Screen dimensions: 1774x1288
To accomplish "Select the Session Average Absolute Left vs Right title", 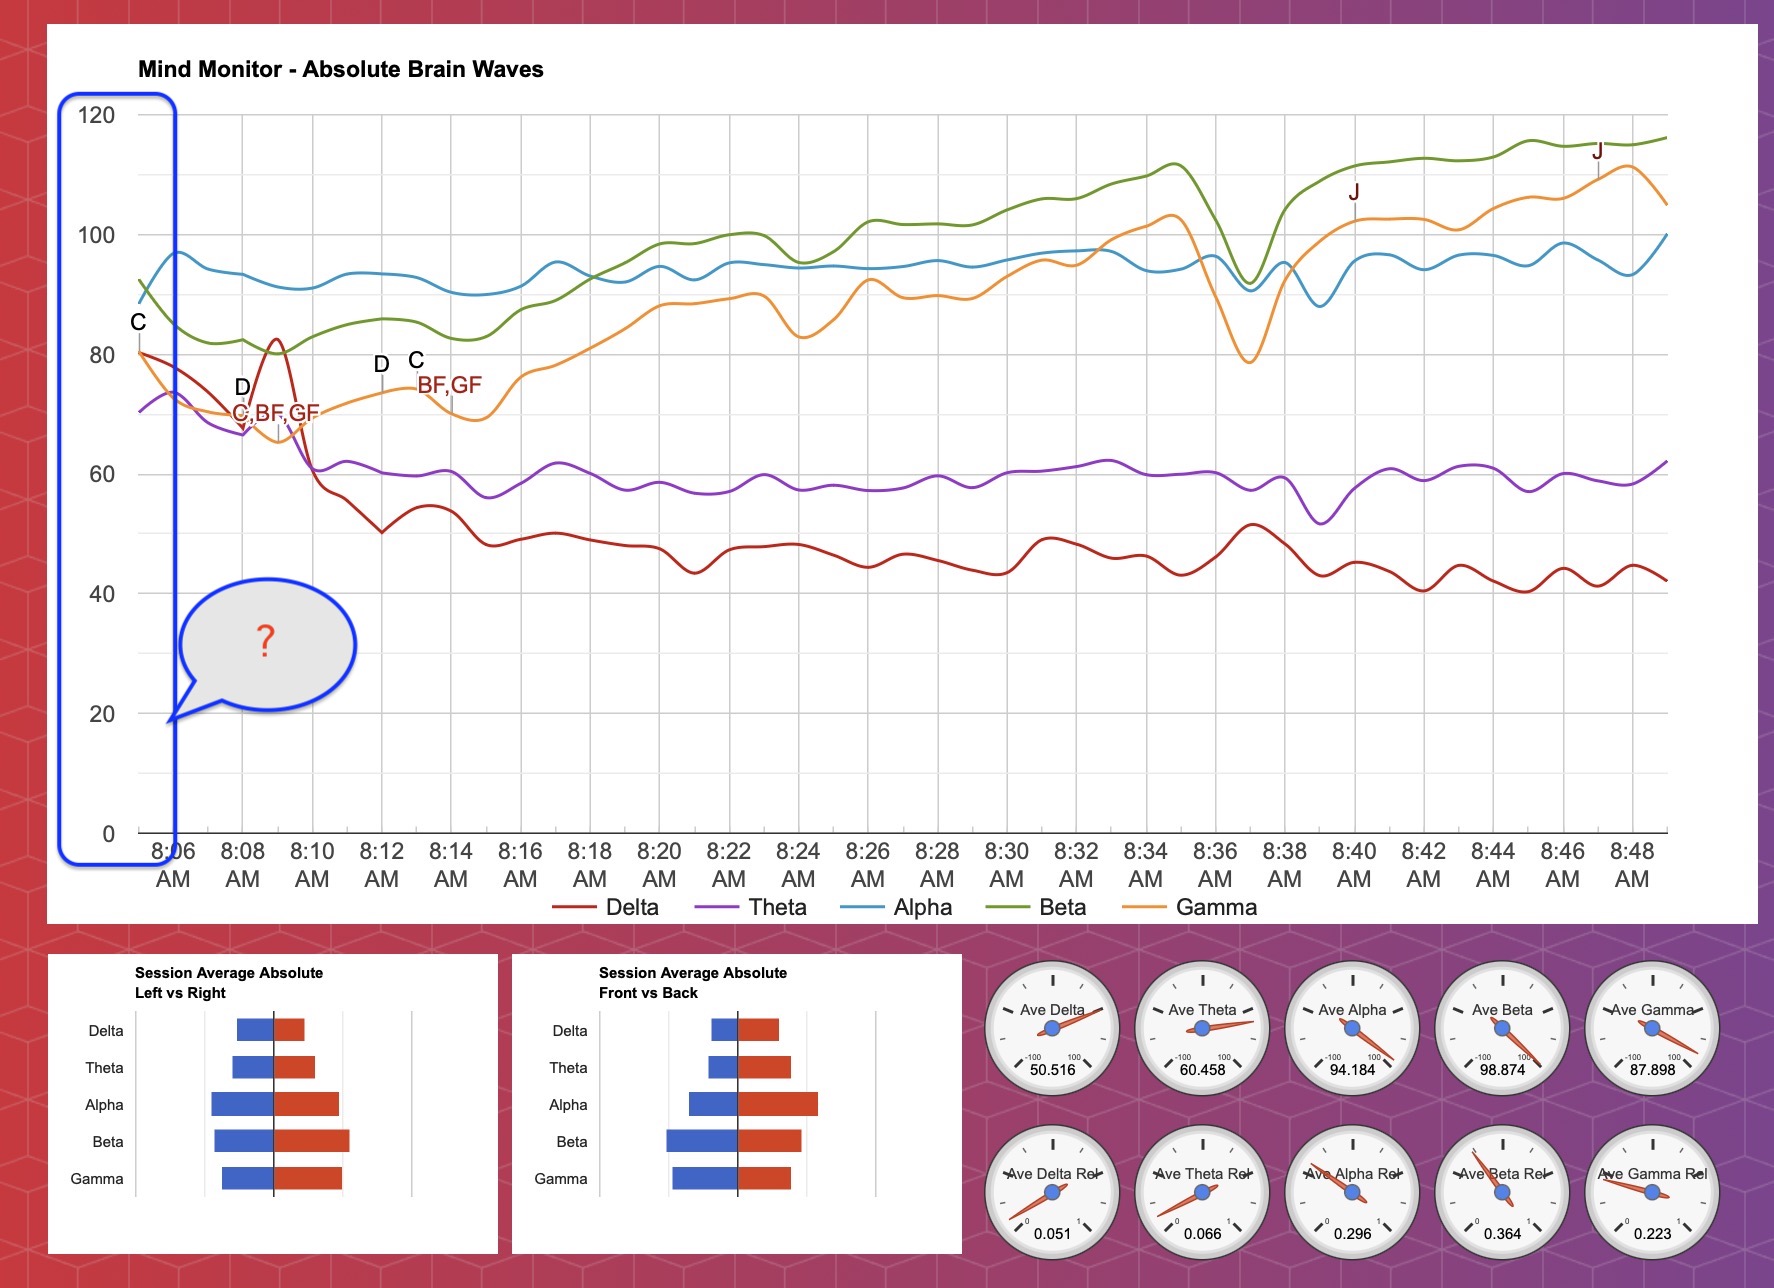I will click(229, 982).
